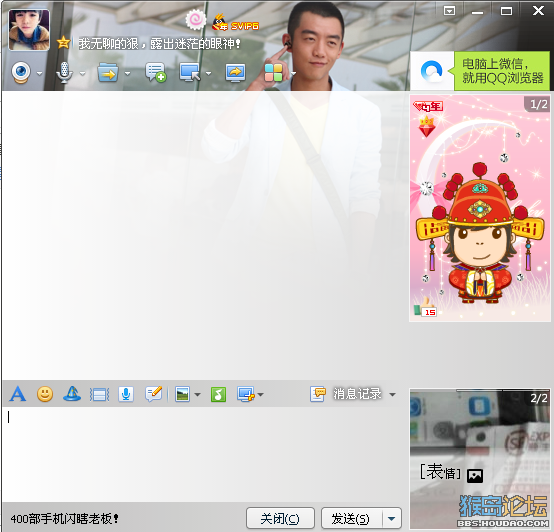The width and height of the screenshot is (554, 532).
Task: Open font settings with A icon
Action: click(x=18, y=394)
